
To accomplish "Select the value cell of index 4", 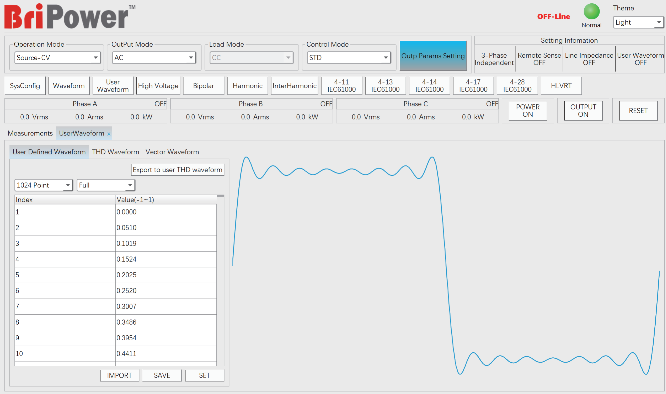I will coord(166,259).
